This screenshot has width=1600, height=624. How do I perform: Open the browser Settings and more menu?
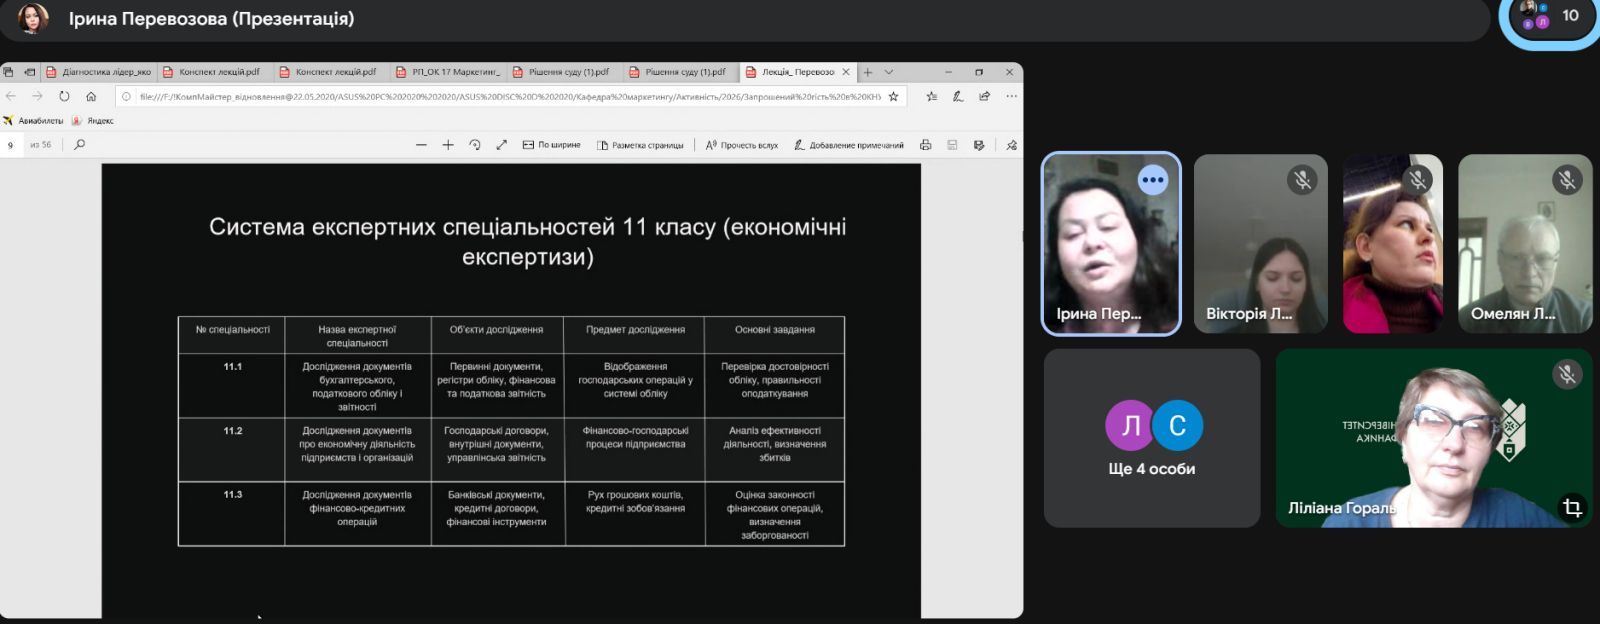point(1011,96)
